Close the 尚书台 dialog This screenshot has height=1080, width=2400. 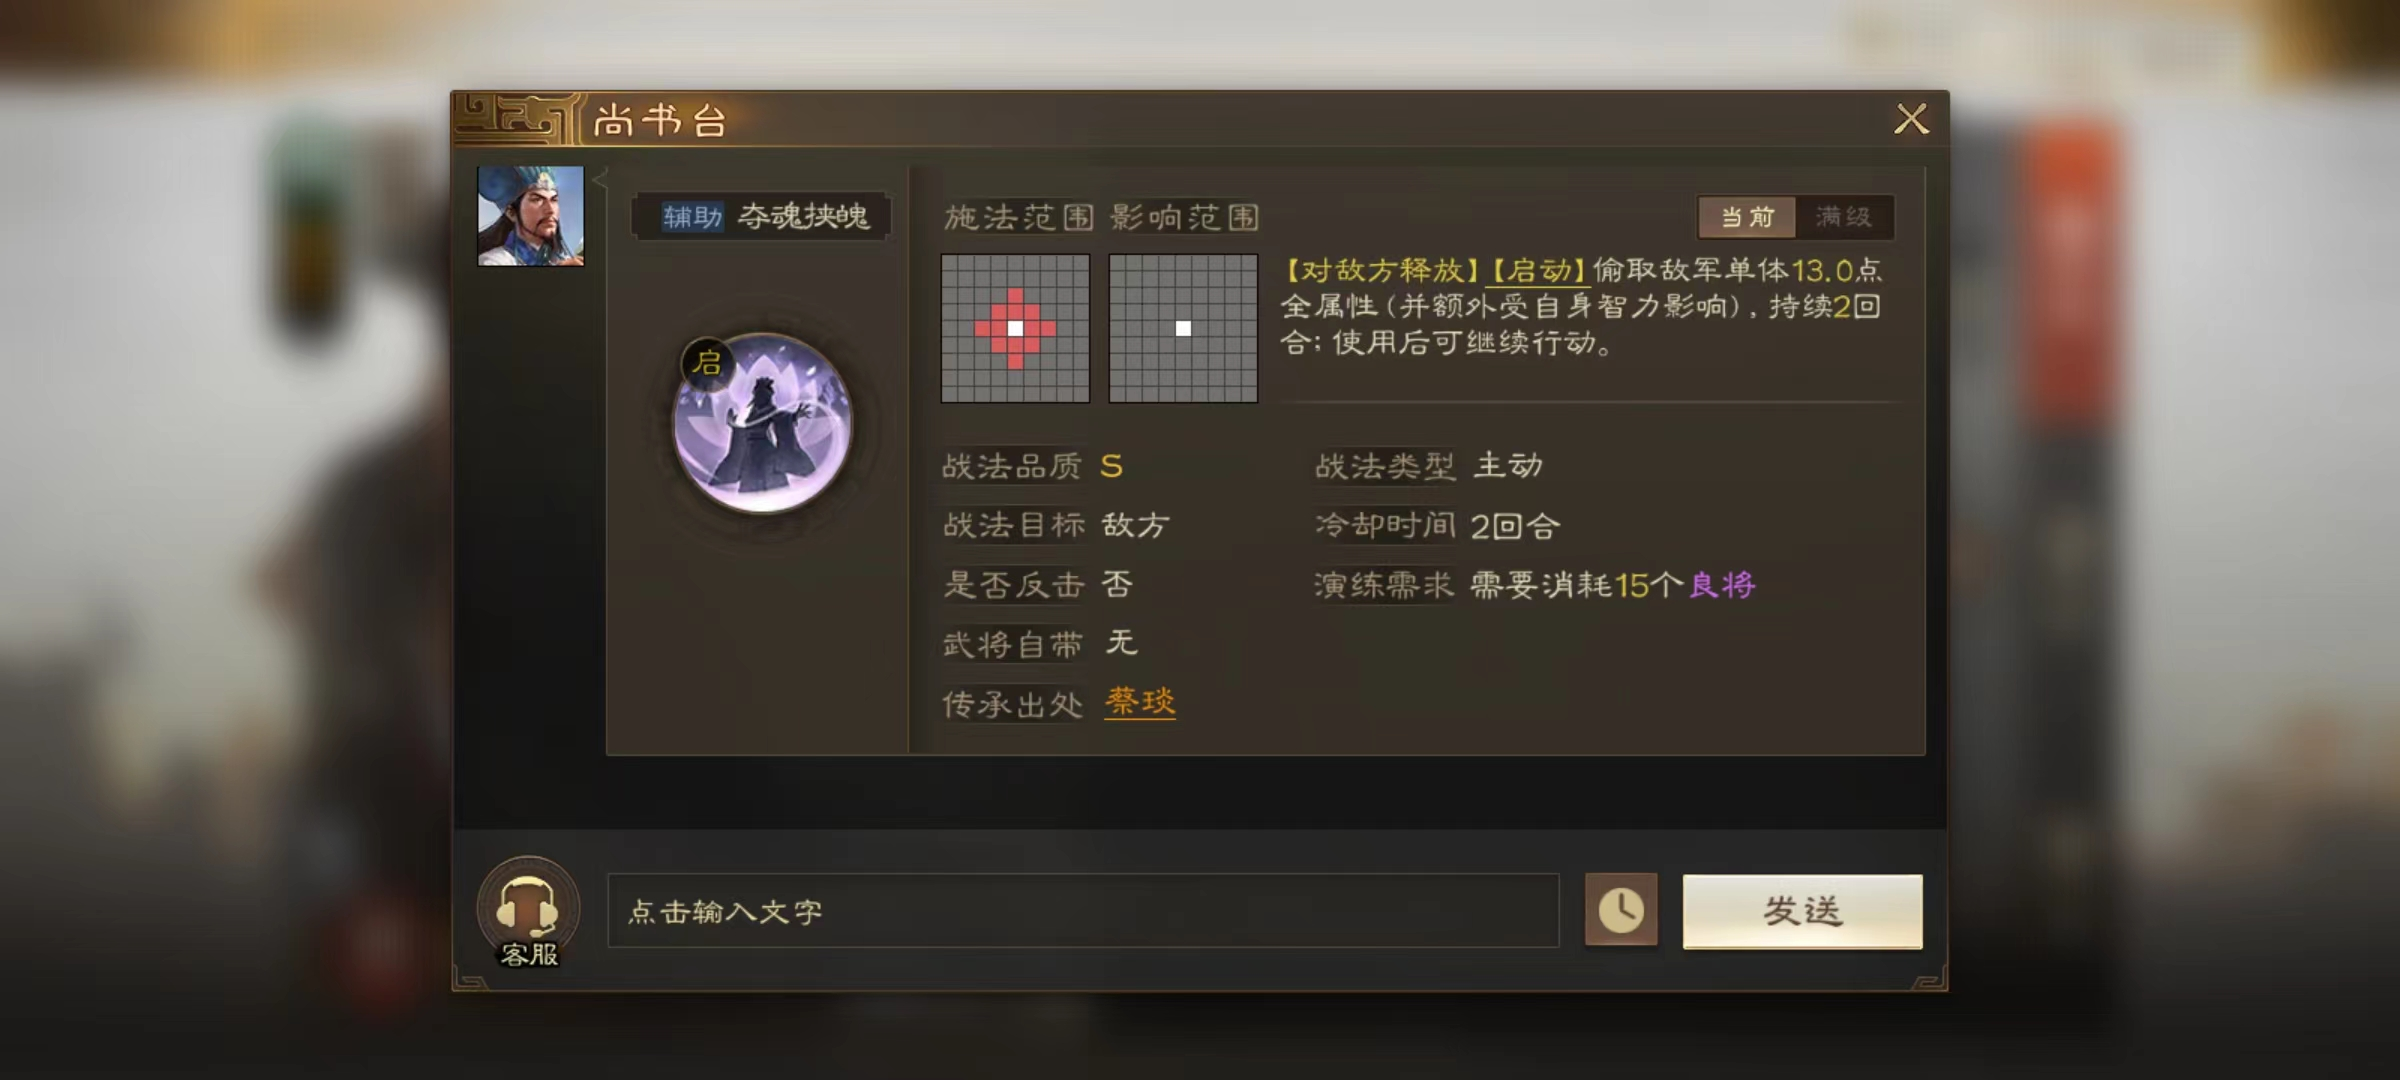(1911, 119)
